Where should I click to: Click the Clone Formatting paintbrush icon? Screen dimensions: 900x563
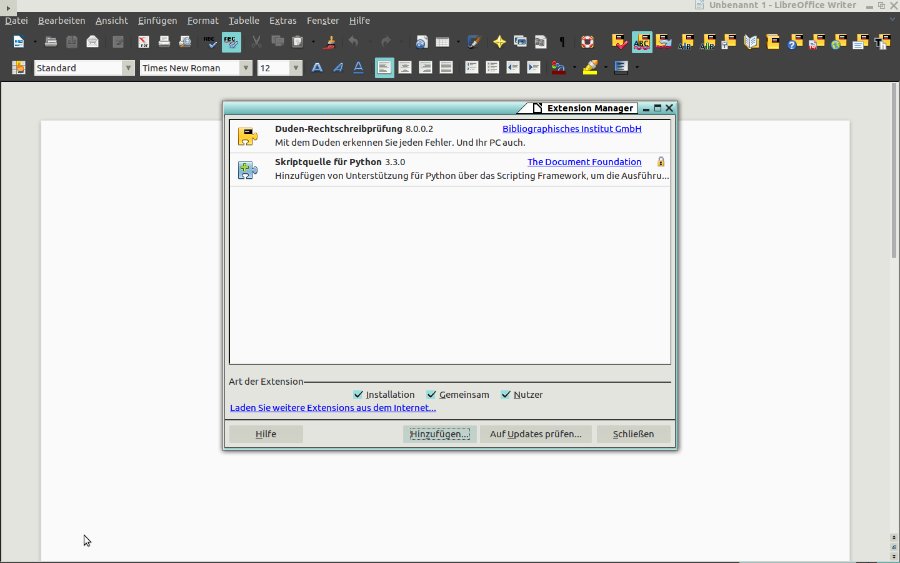point(331,42)
